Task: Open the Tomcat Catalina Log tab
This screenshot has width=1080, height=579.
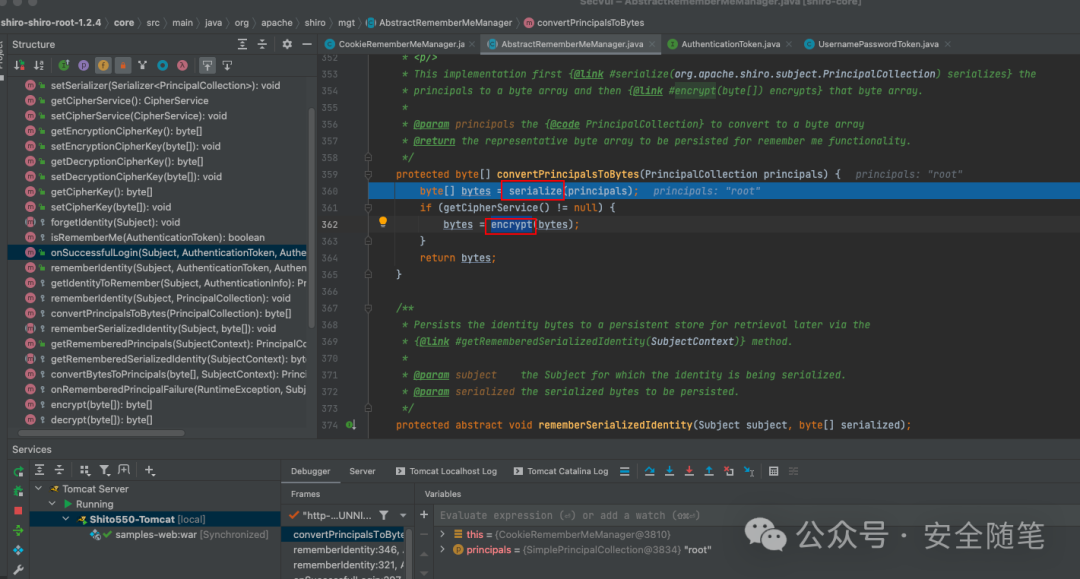Action: coord(560,472)
